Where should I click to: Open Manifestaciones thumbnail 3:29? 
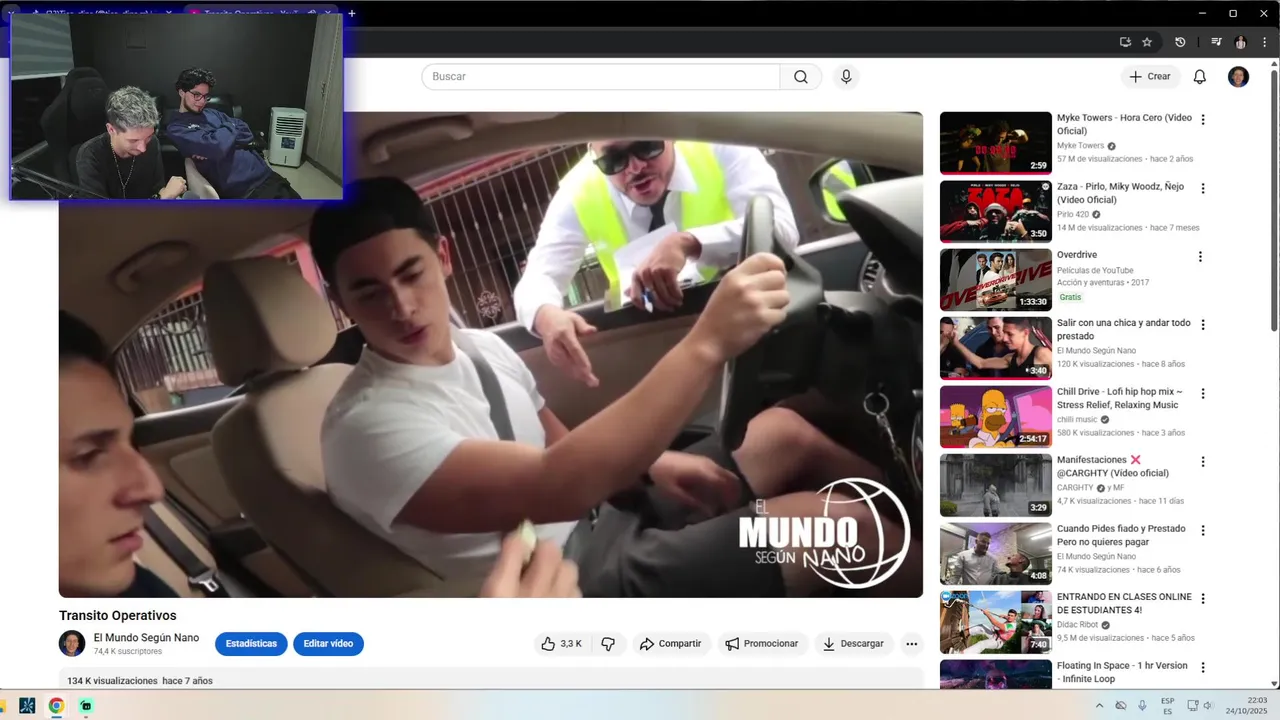pos(996,485)
